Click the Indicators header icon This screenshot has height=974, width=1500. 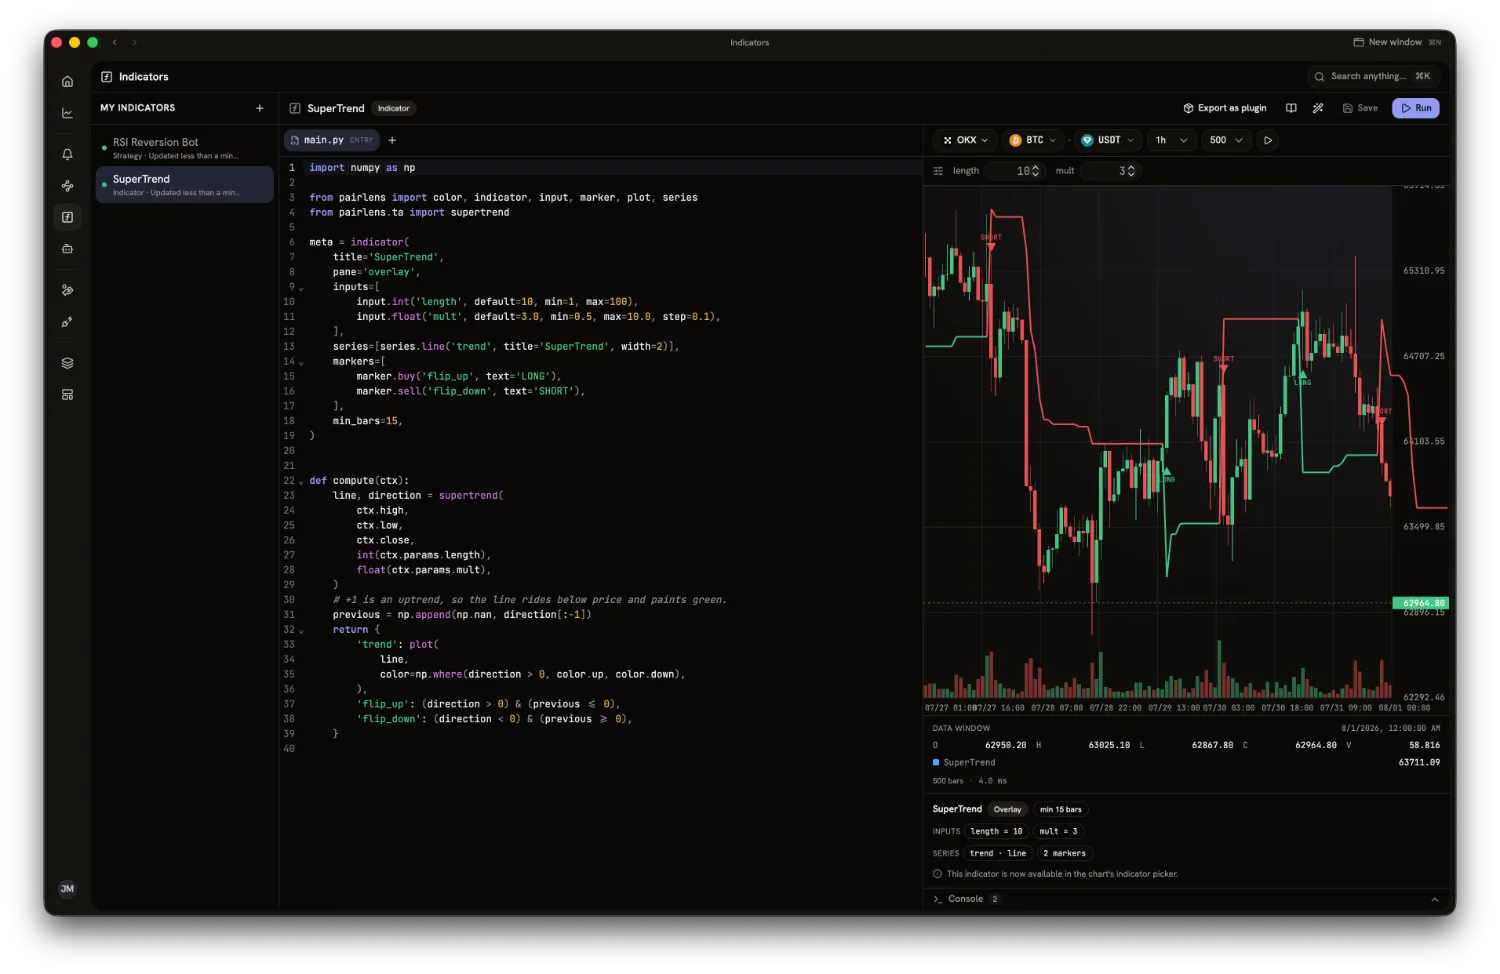coord(106,77)
